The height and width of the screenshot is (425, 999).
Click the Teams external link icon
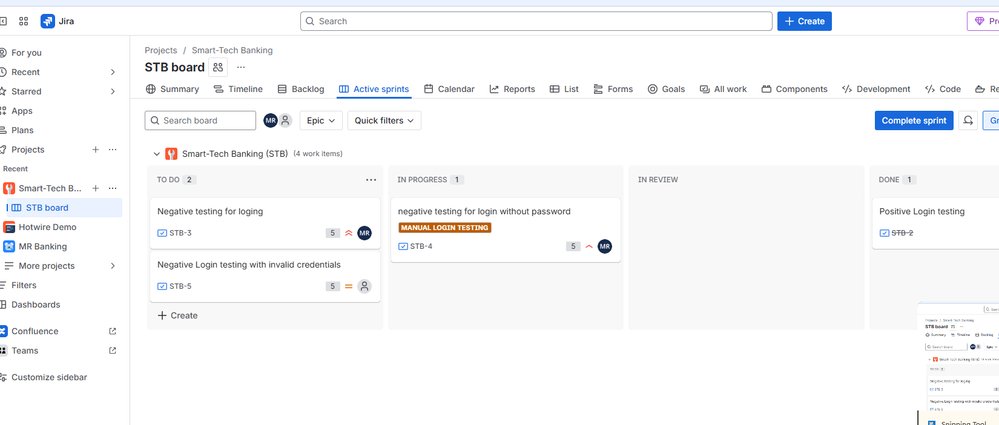coord(113,350)
